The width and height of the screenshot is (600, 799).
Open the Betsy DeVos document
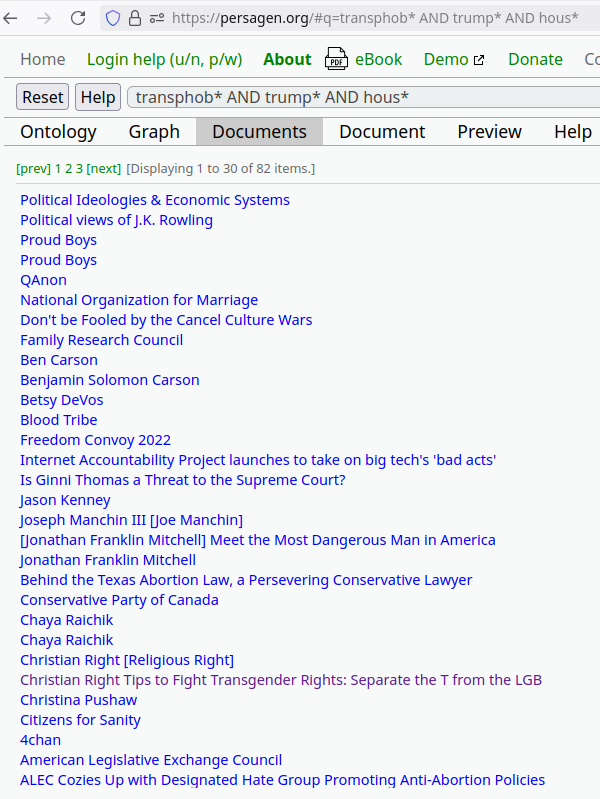click(62, 400)
